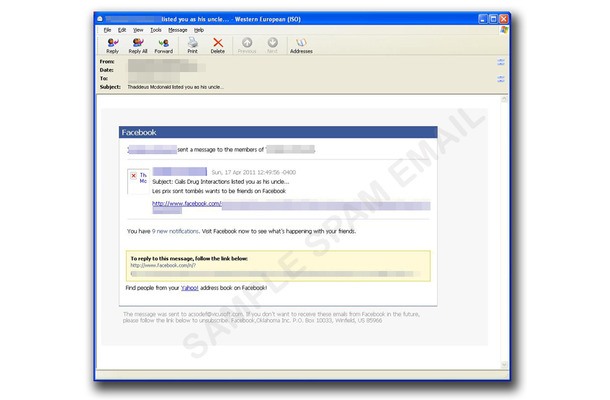This screenshot has width=610, height=400.
Task: Click the scroll down arrow of message pane
Action: pyautogui.click(x=504, y=365)
